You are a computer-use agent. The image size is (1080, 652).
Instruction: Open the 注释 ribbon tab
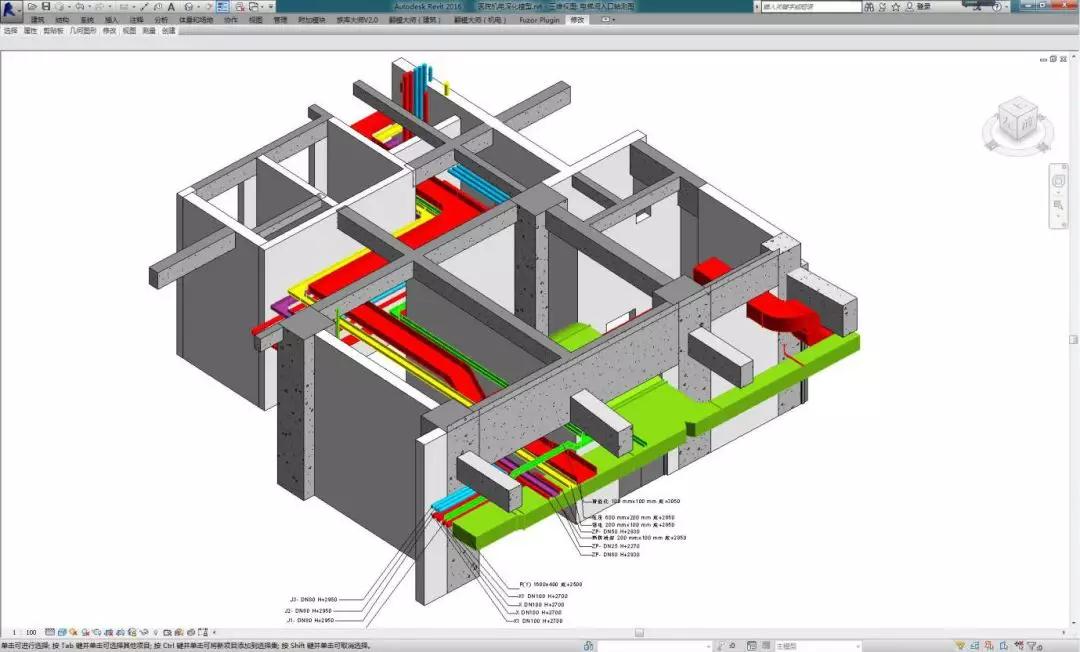(136, 20)
